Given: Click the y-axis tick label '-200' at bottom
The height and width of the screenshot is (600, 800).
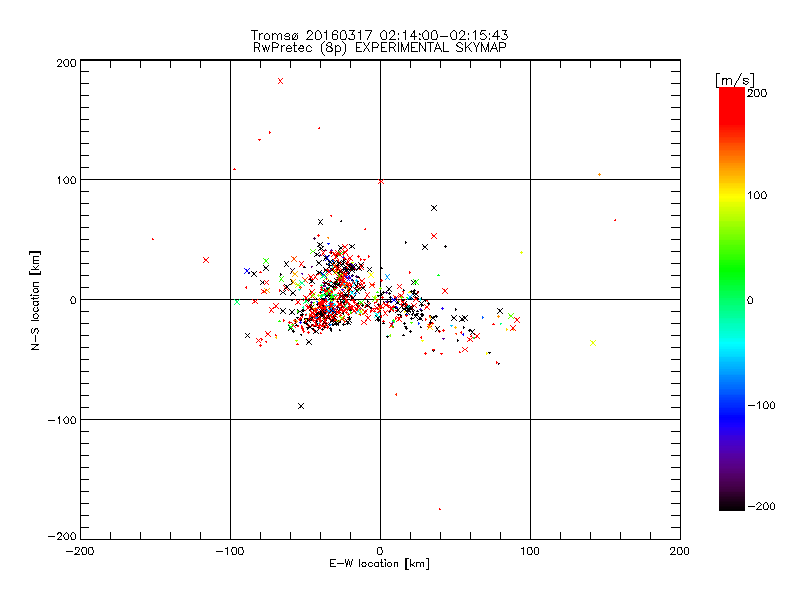Looking at the screenshot, I should click(62, 537).
